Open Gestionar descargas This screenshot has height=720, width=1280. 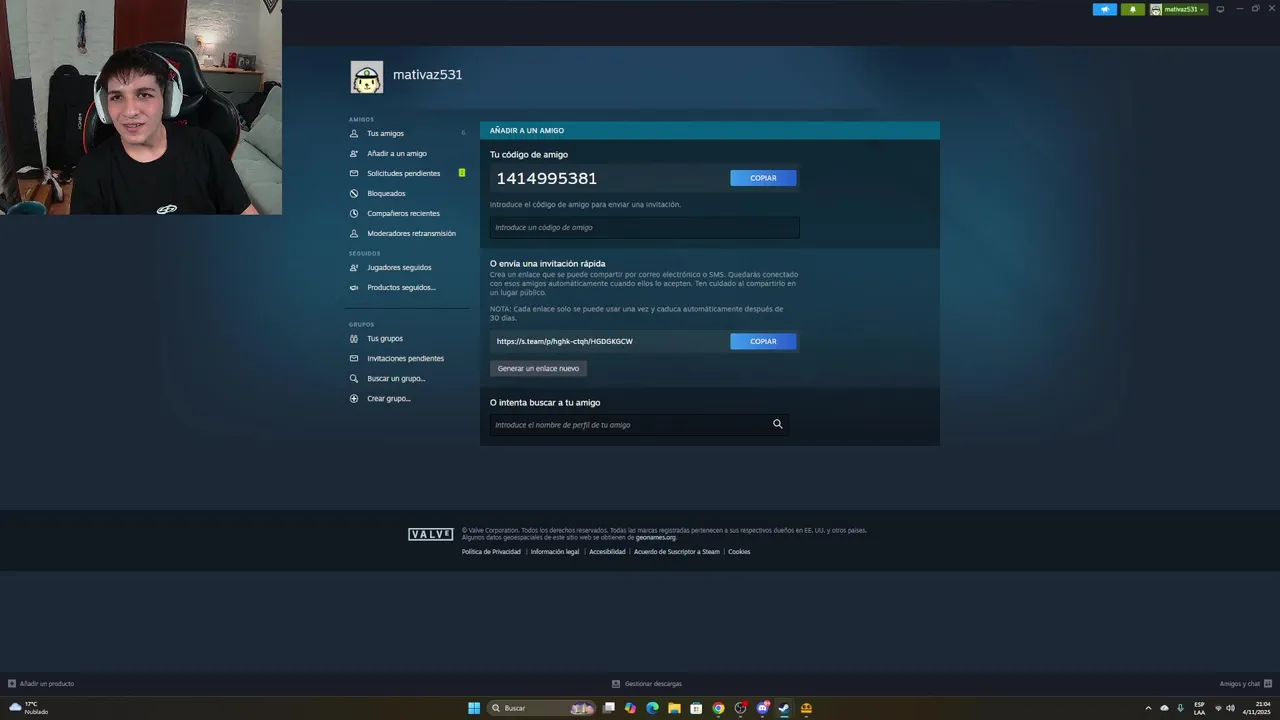coord(647,684)
